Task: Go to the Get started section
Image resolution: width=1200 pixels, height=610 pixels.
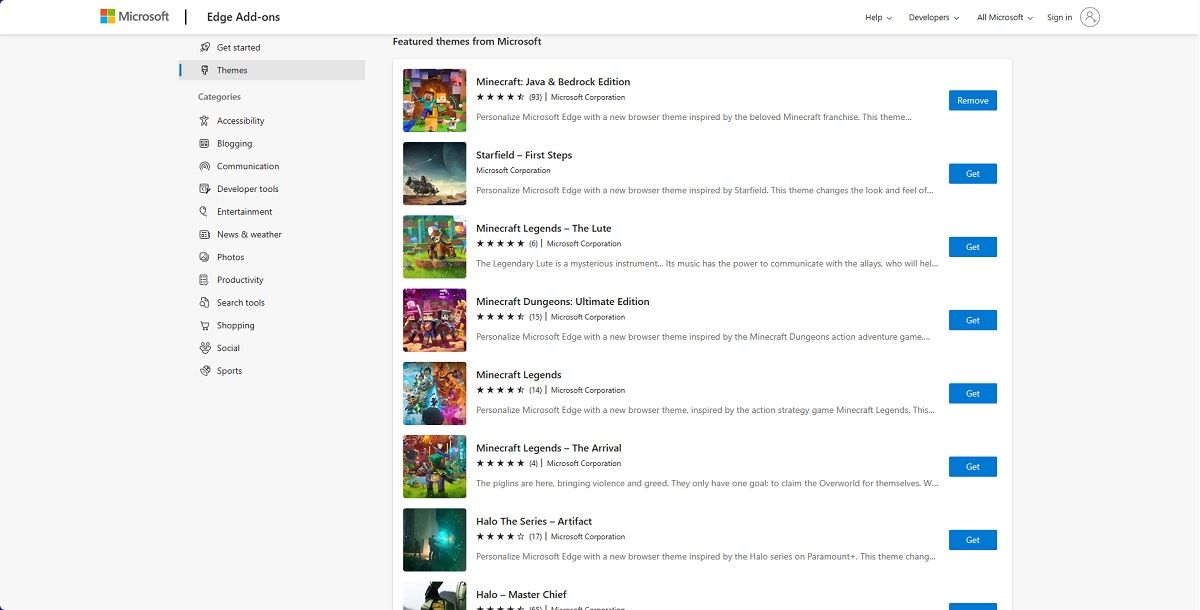Action: [x=236, y=46]
